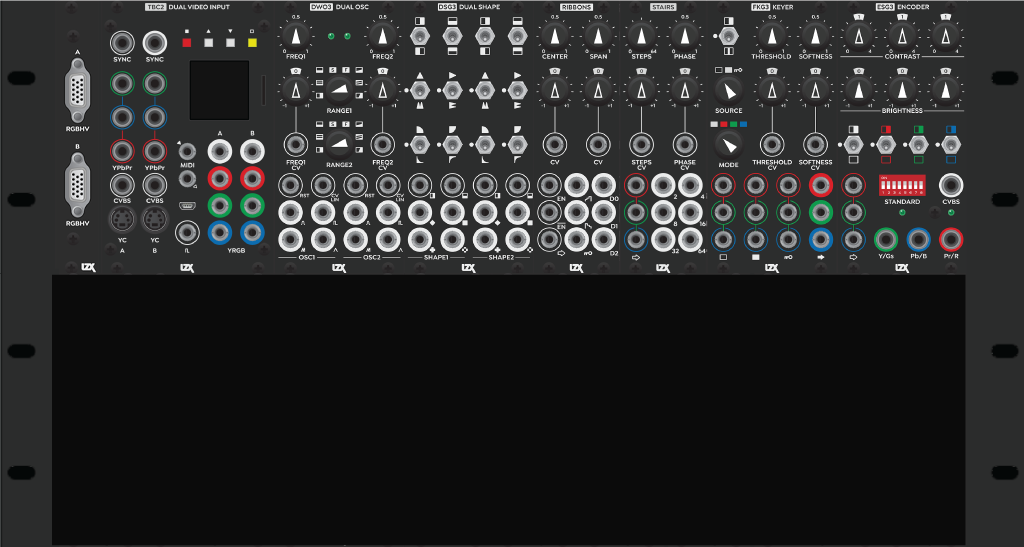The height and width of the screenshot is (547, 1024).
Task: Click the Pb/B blue output jack
Action: [918, 239]
